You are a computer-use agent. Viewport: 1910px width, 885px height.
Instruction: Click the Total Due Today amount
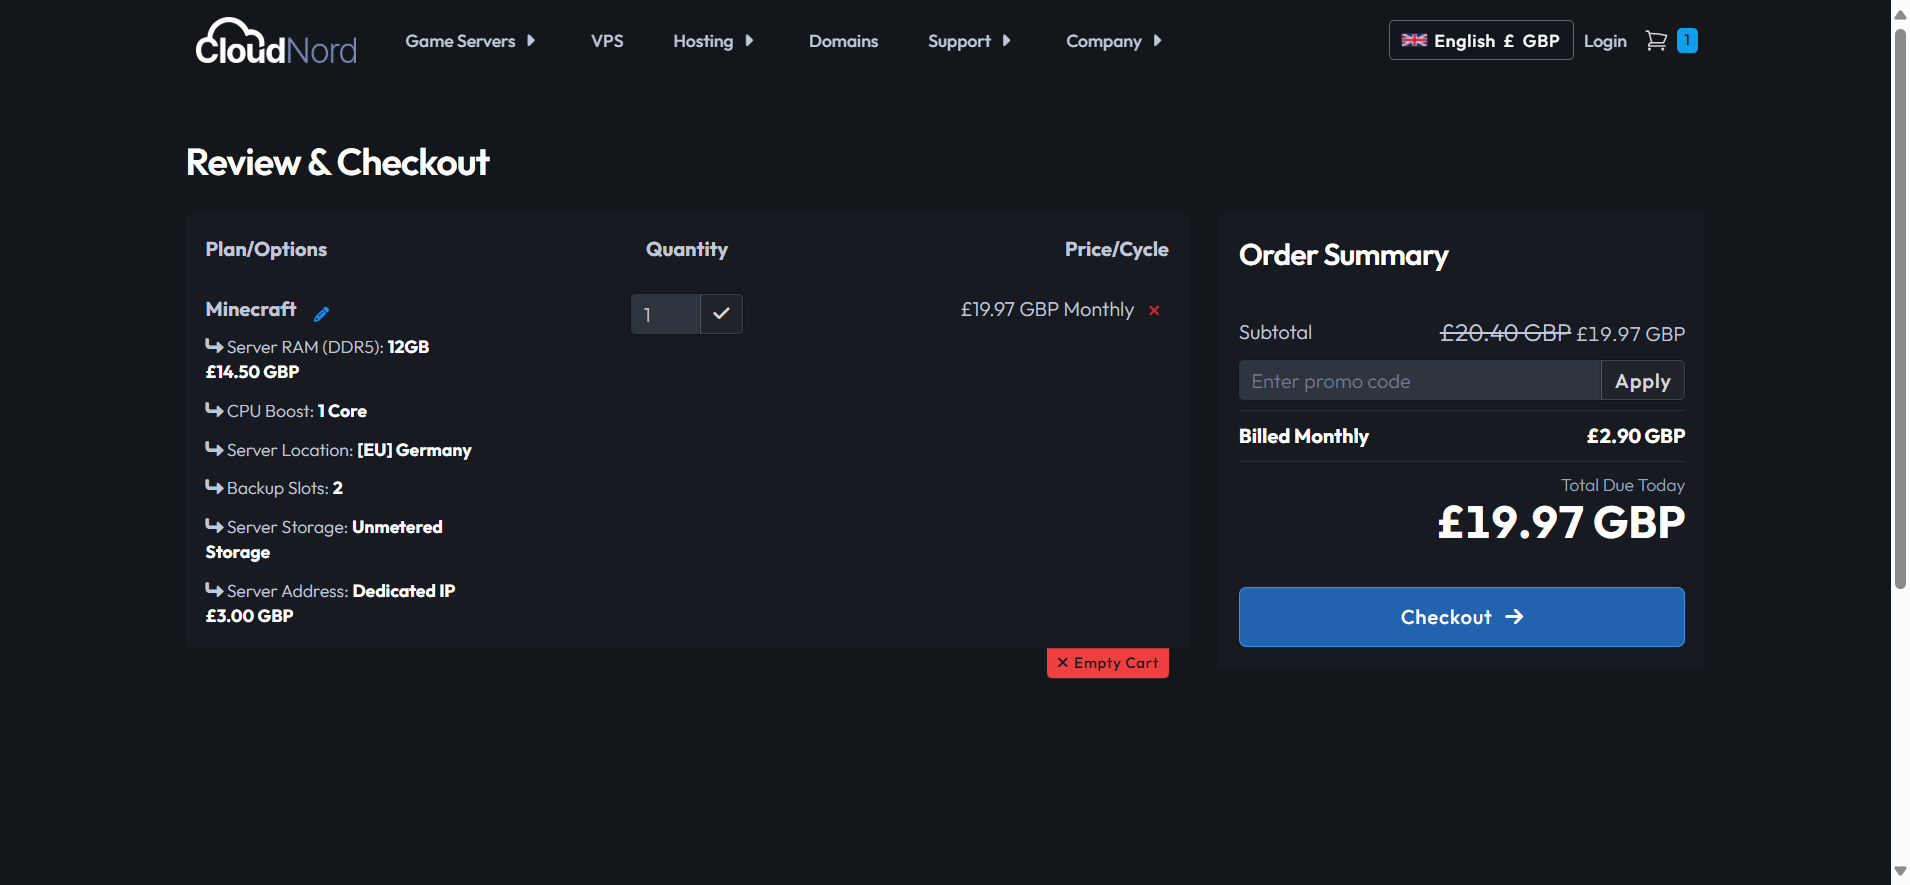[x=1561, y=523]
